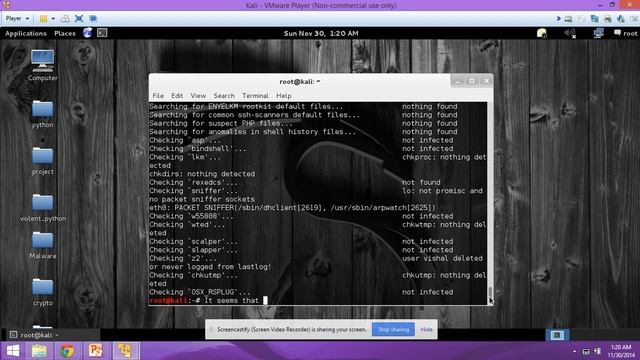Open the Terminal menu in menubar

(255, 96)
